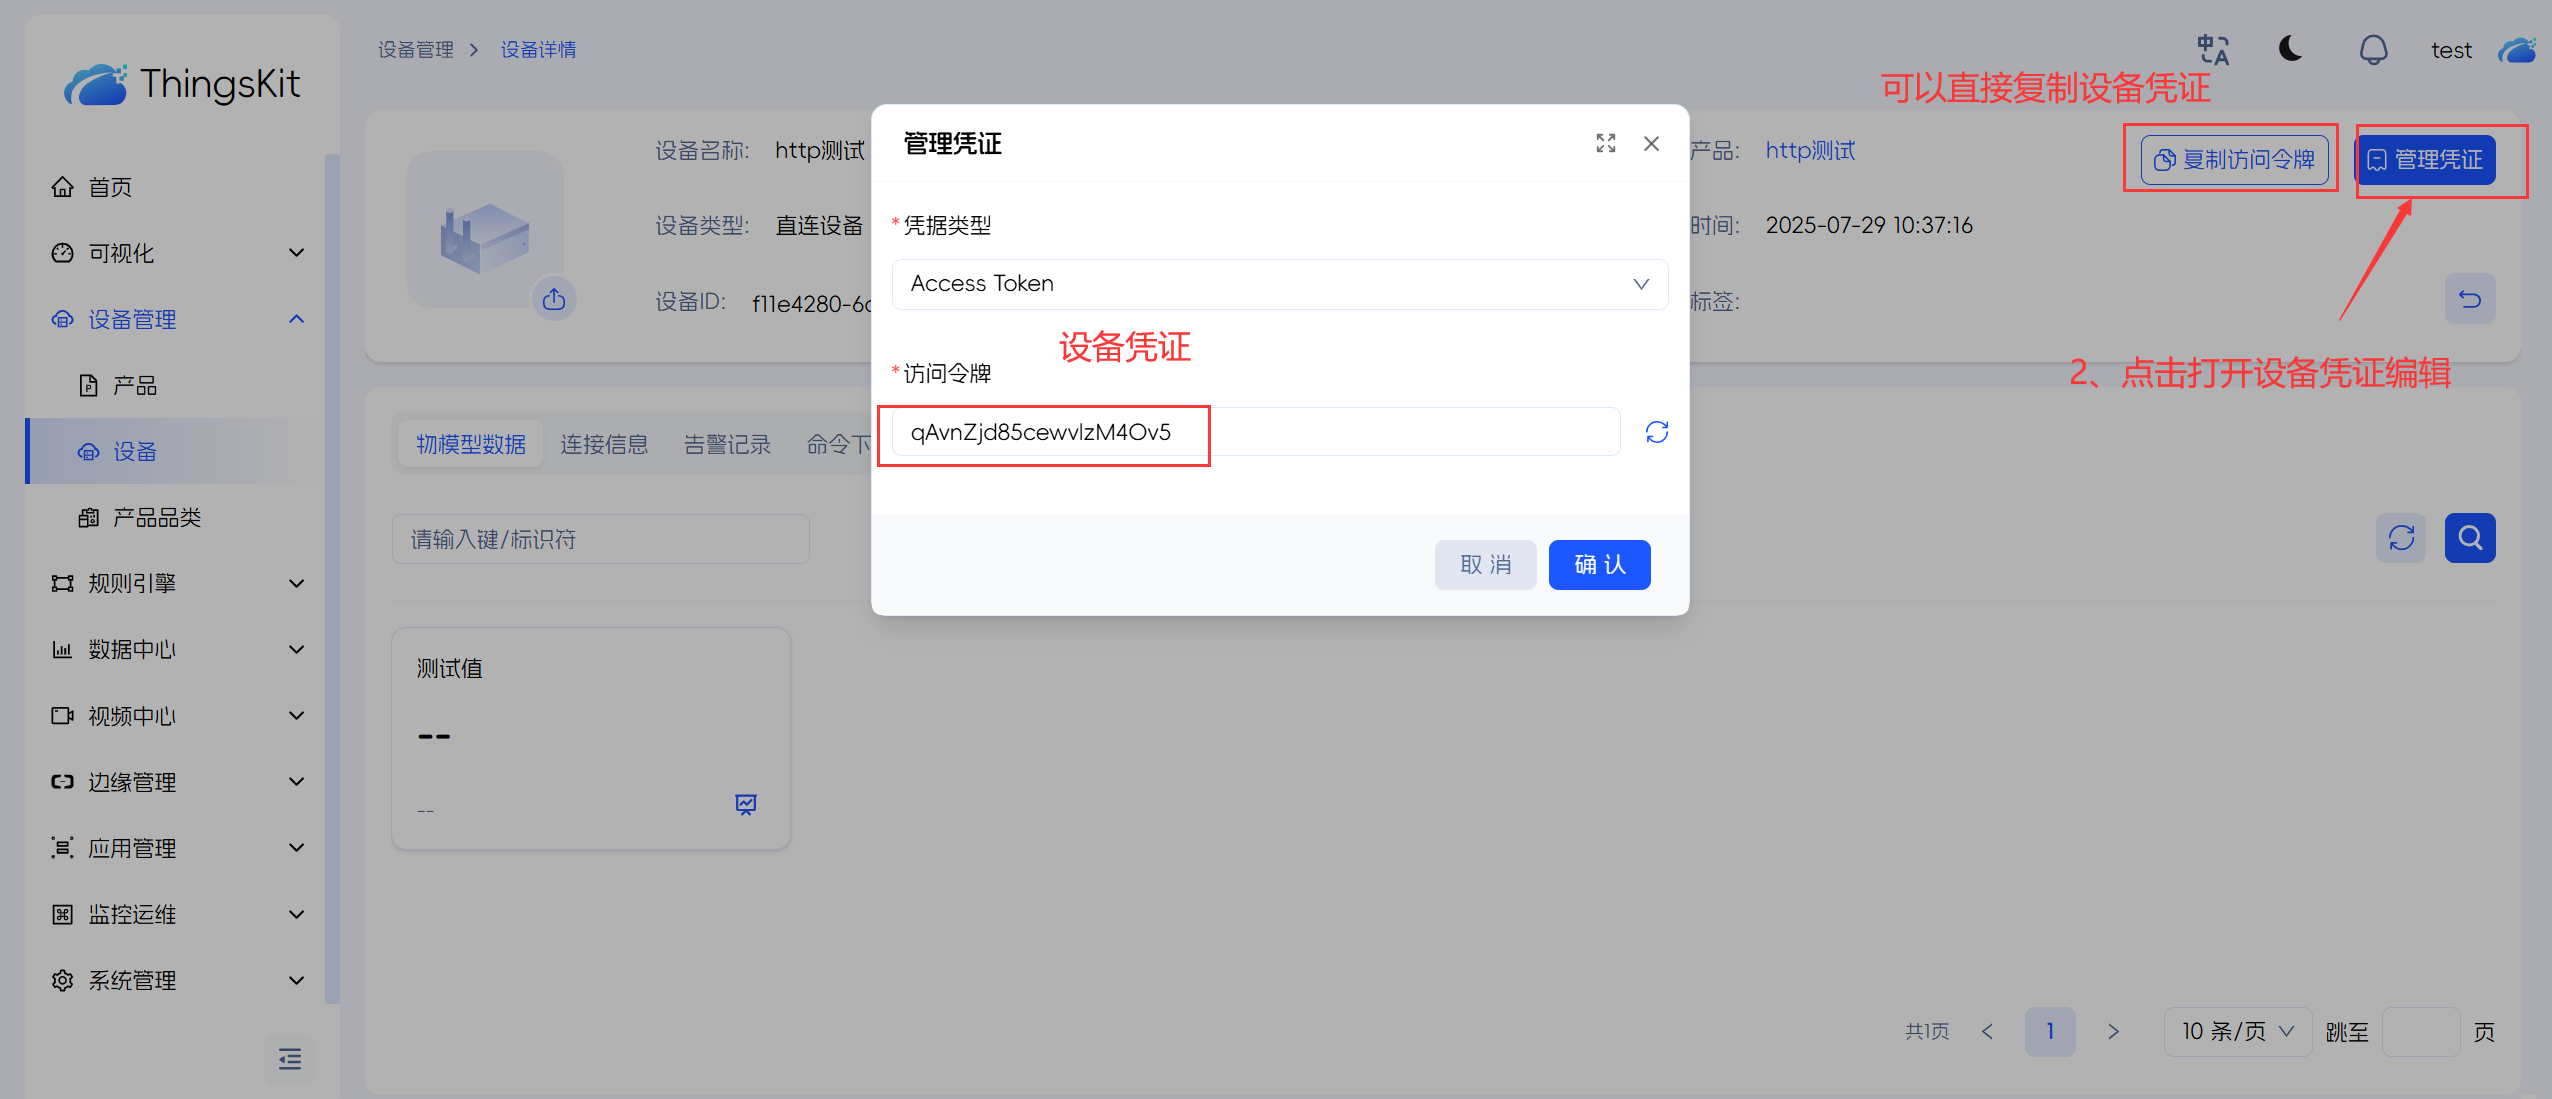Switch to the 连接信息 tab
This screenshot has width=2552, height=1099.
coord(604,445)
